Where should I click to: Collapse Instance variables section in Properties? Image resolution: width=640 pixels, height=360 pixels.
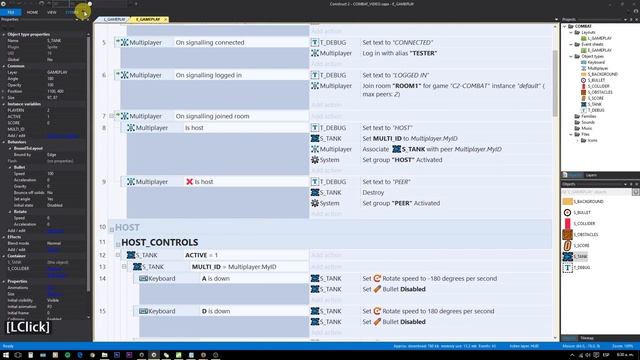point(4,104)
